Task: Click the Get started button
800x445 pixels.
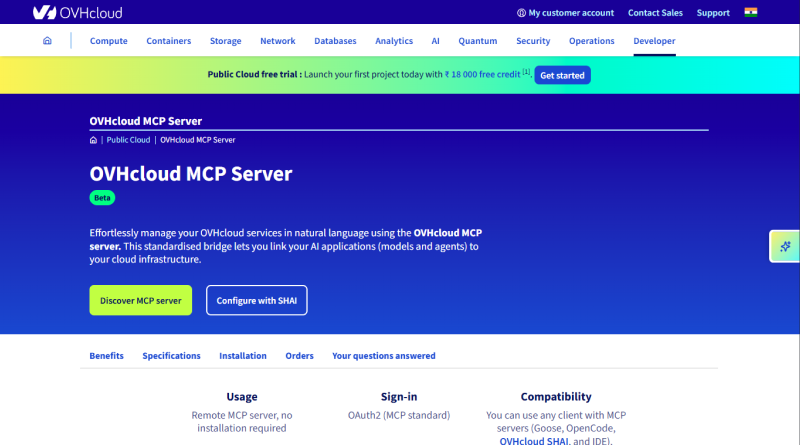Action: tap(562, 75)
